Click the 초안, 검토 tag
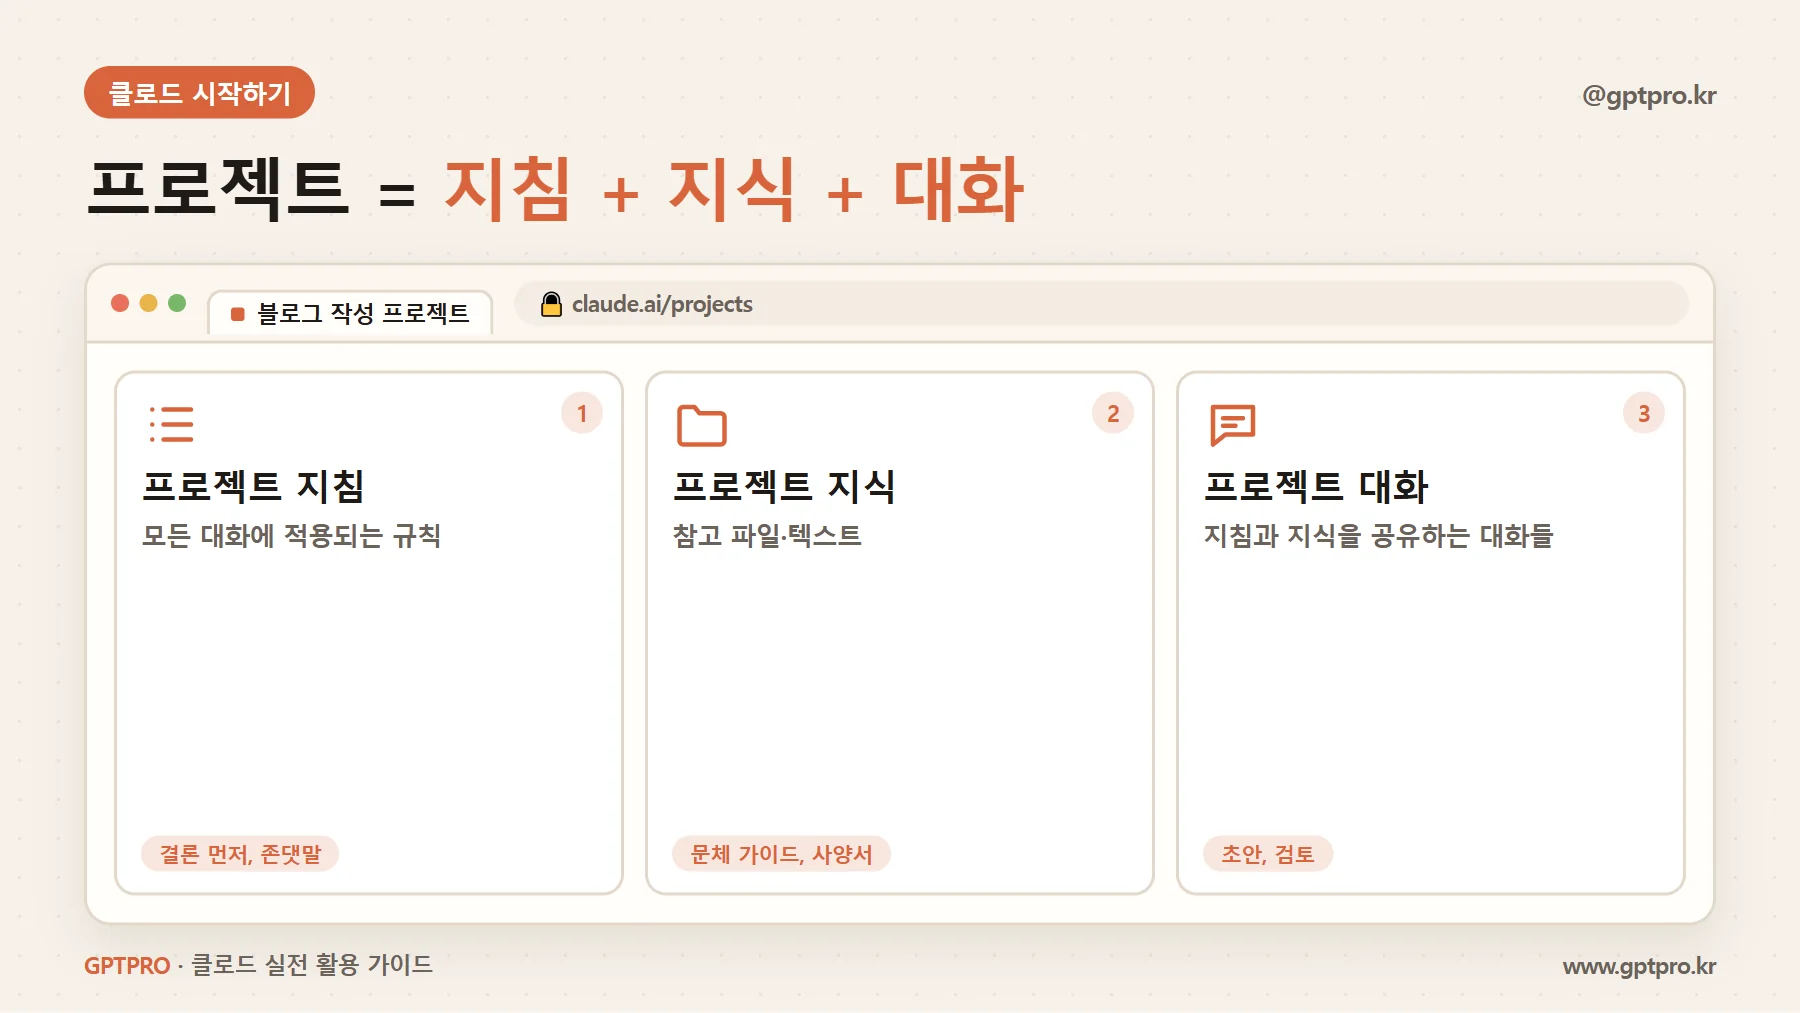Viewport: 1800px width, 1013px height. pos(1267,854)
